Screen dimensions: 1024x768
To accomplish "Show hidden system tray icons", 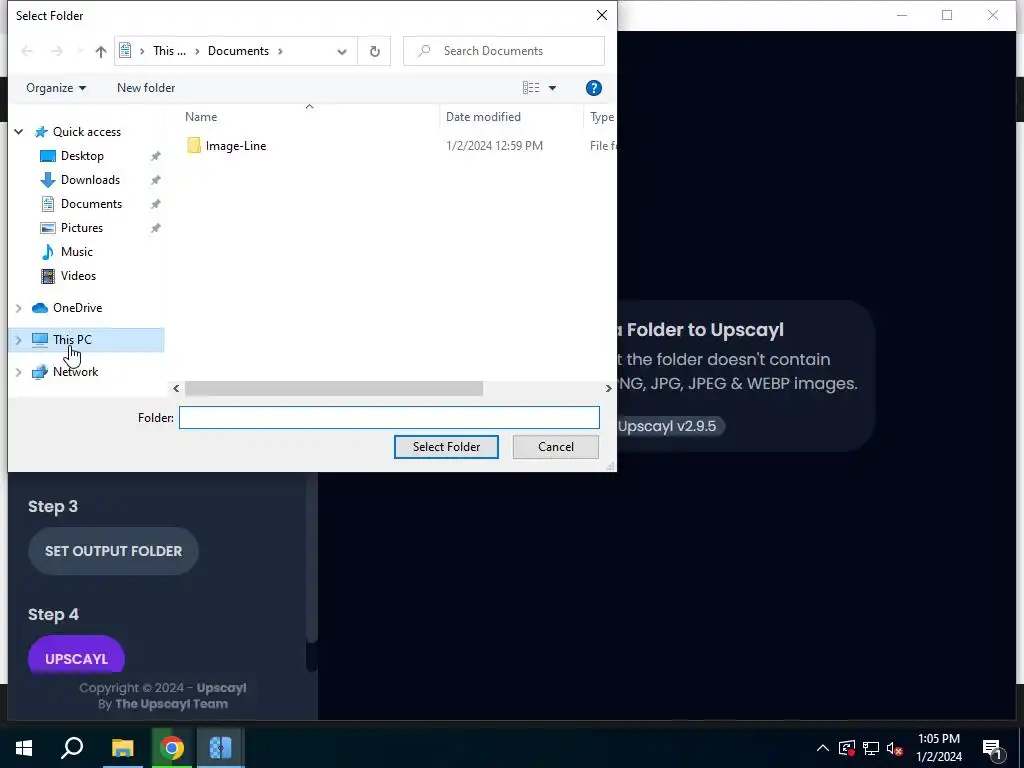I will tap(822, 748).
